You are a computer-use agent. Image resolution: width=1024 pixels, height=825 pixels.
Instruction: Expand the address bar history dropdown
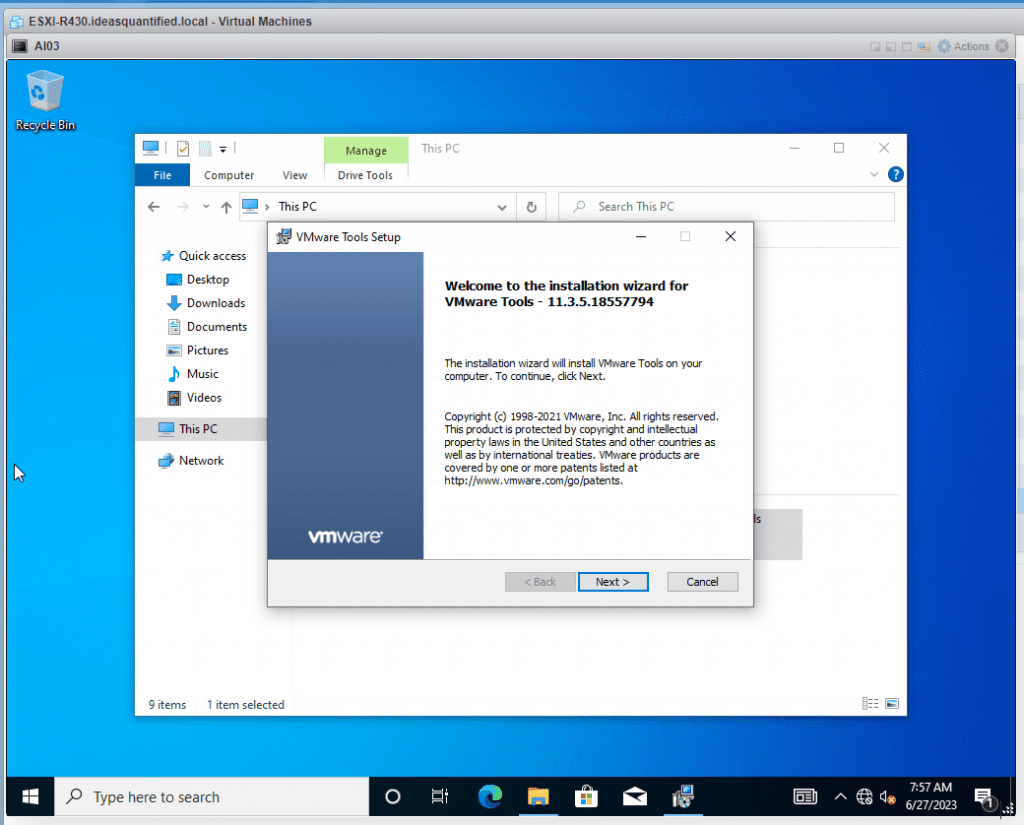click(502, 207)
